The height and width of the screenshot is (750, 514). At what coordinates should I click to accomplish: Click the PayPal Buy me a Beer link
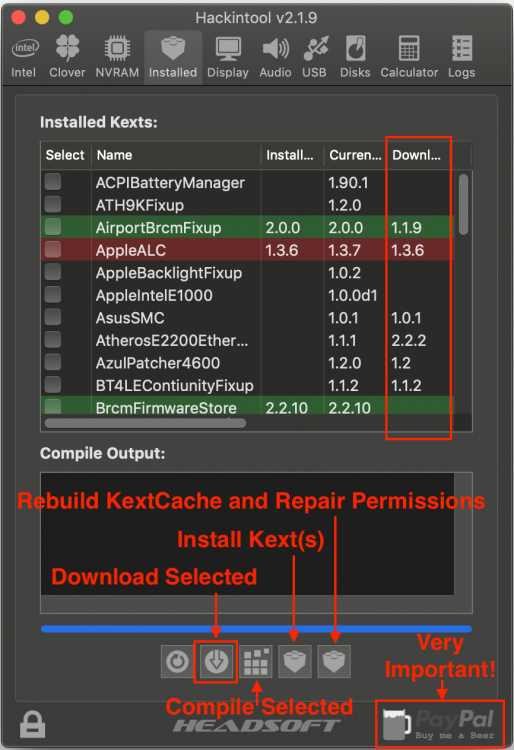click(x=439, y=723)
